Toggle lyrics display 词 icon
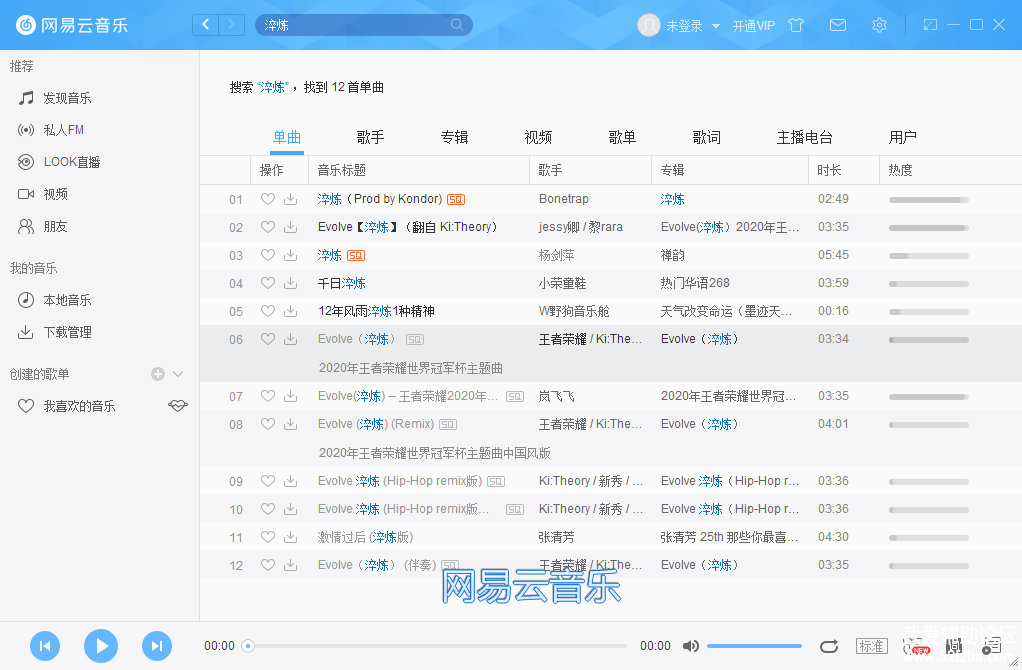The width and height of the screenshot is (1022, 670). (954, 647)
